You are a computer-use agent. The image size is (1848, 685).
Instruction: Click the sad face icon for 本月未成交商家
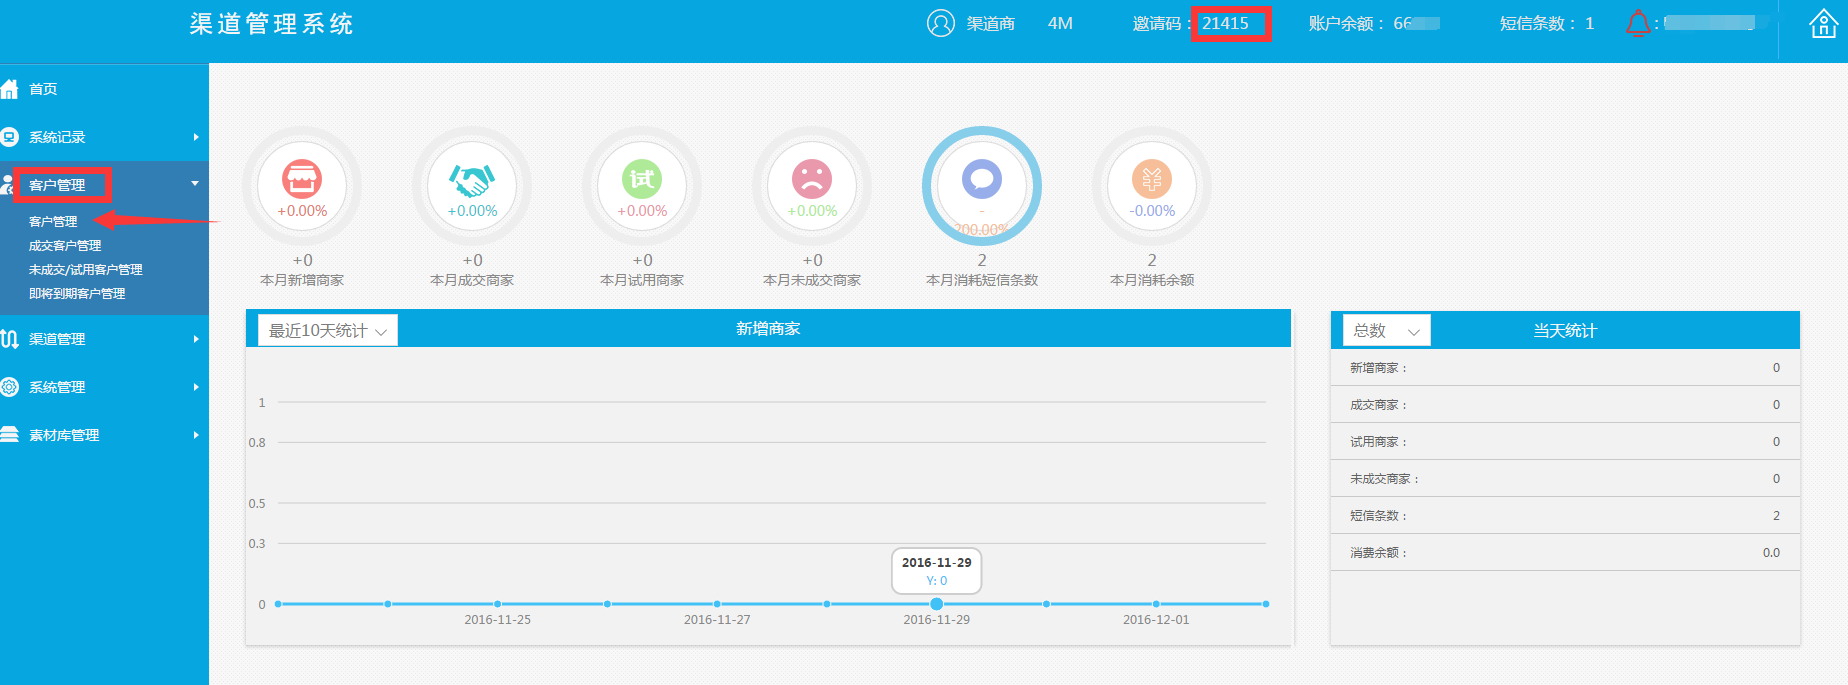(812, 179)
